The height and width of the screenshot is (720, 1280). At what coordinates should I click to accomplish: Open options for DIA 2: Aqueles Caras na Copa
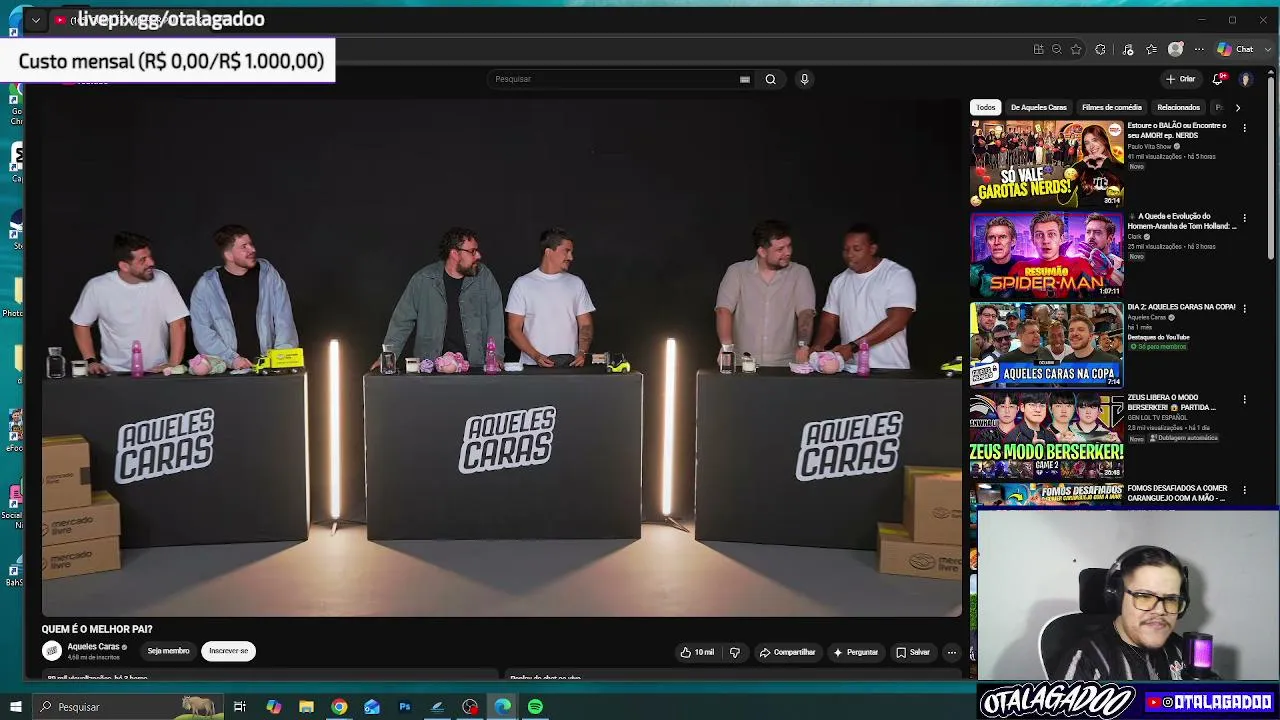1244,308
